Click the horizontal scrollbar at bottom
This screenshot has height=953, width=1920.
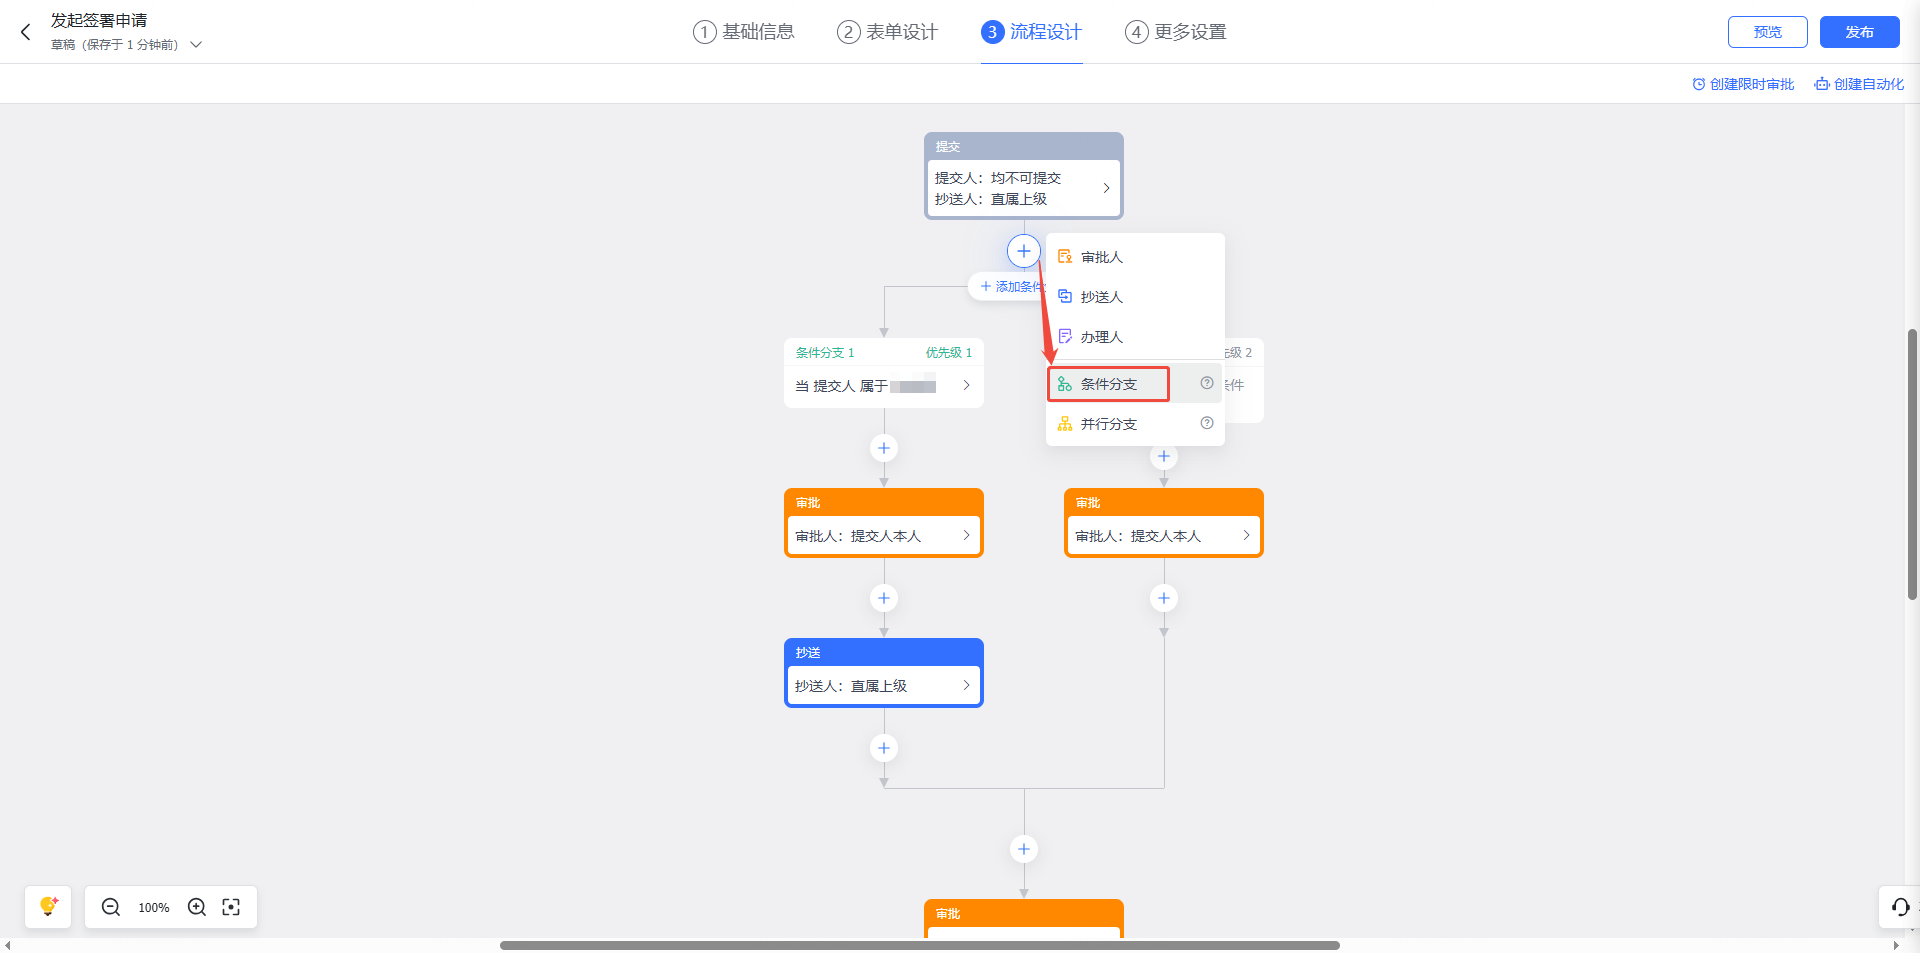(x=919, y=945)
